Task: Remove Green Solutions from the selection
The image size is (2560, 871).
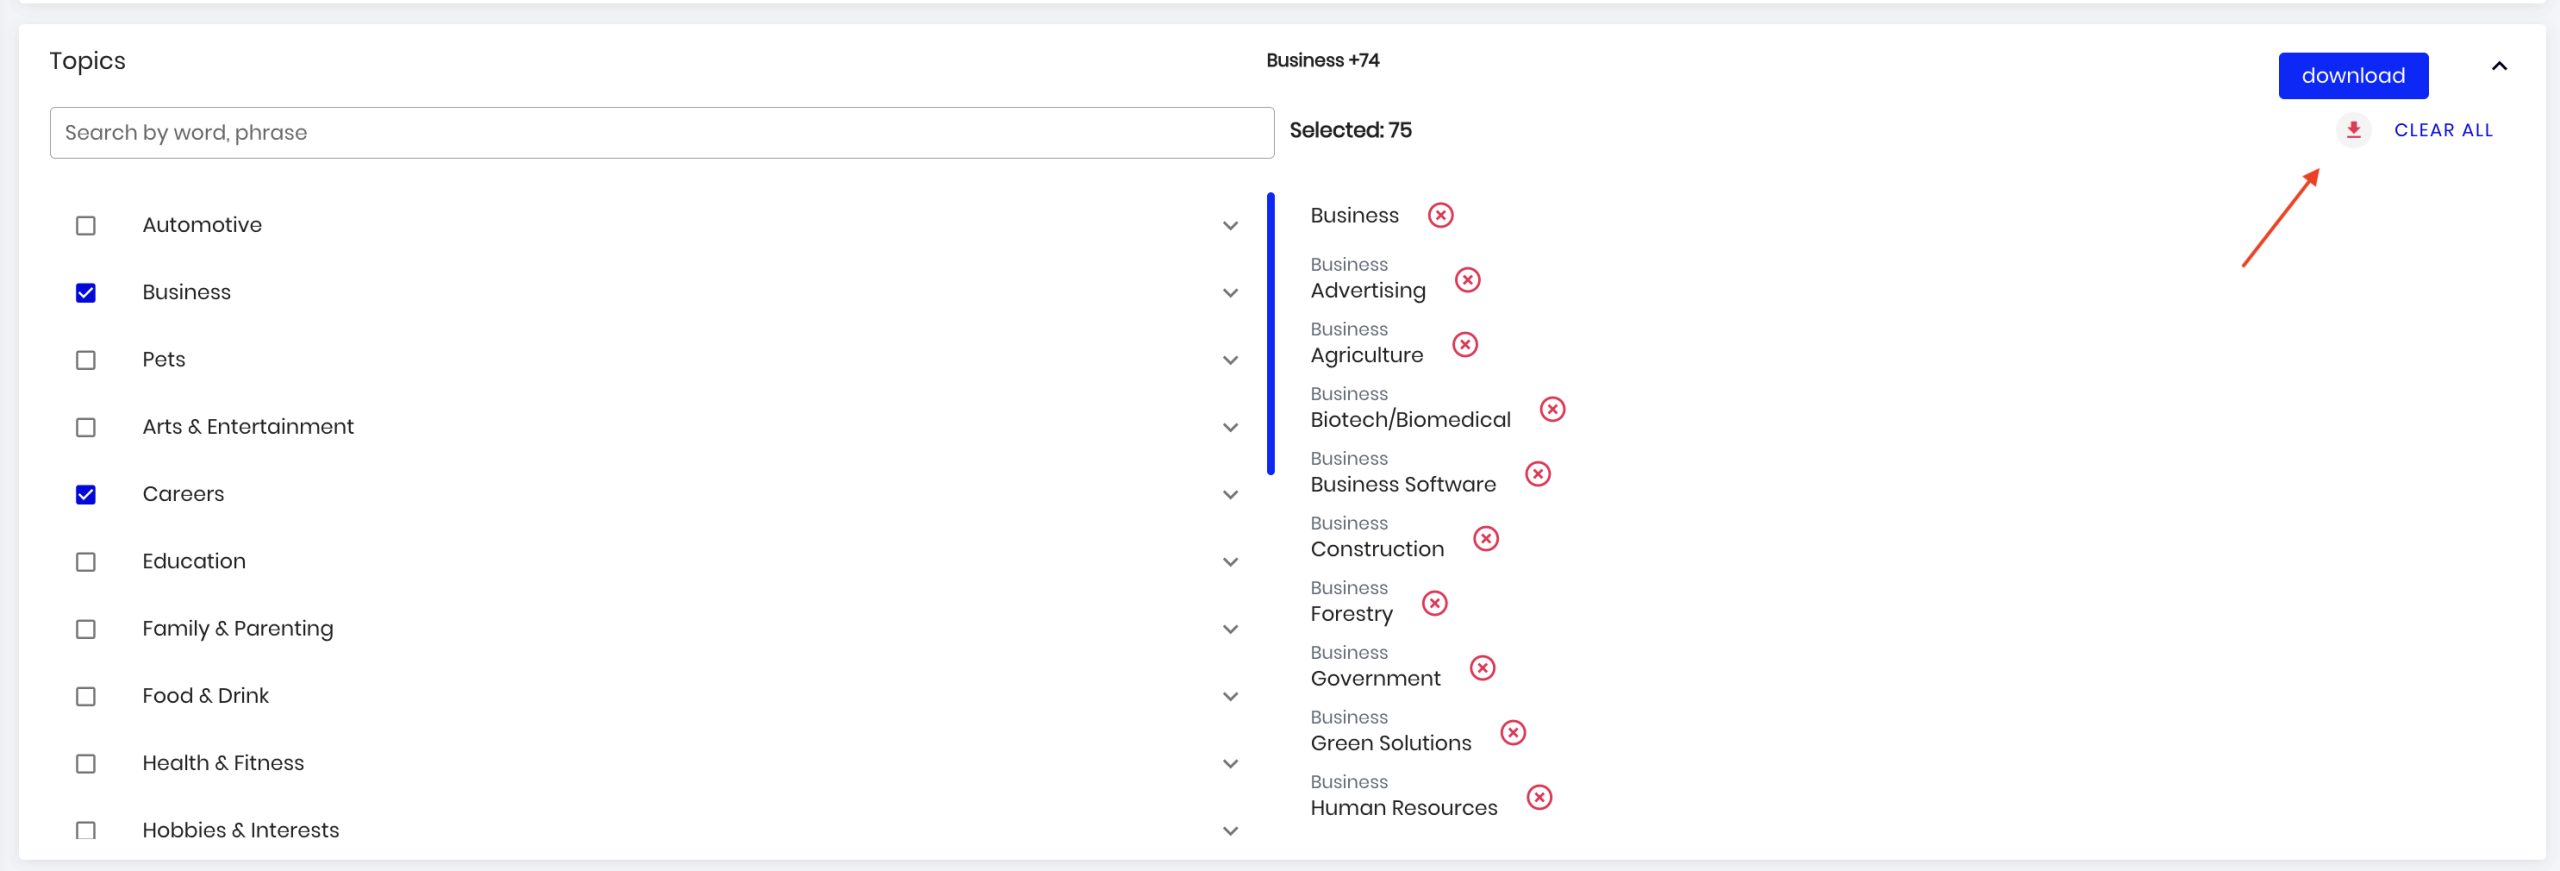Action: coord(1513,733)
